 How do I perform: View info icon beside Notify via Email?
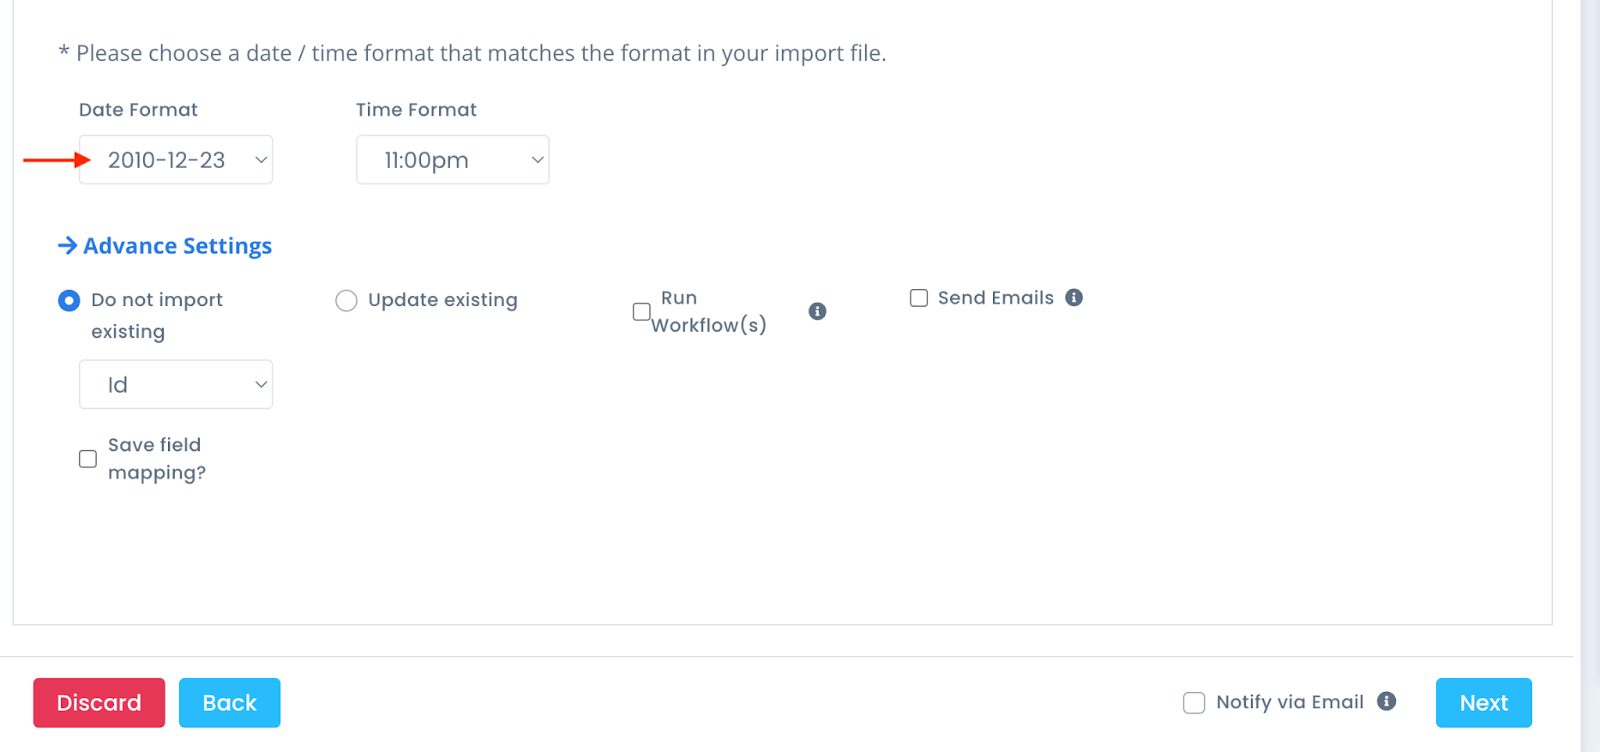(1386, 701)
